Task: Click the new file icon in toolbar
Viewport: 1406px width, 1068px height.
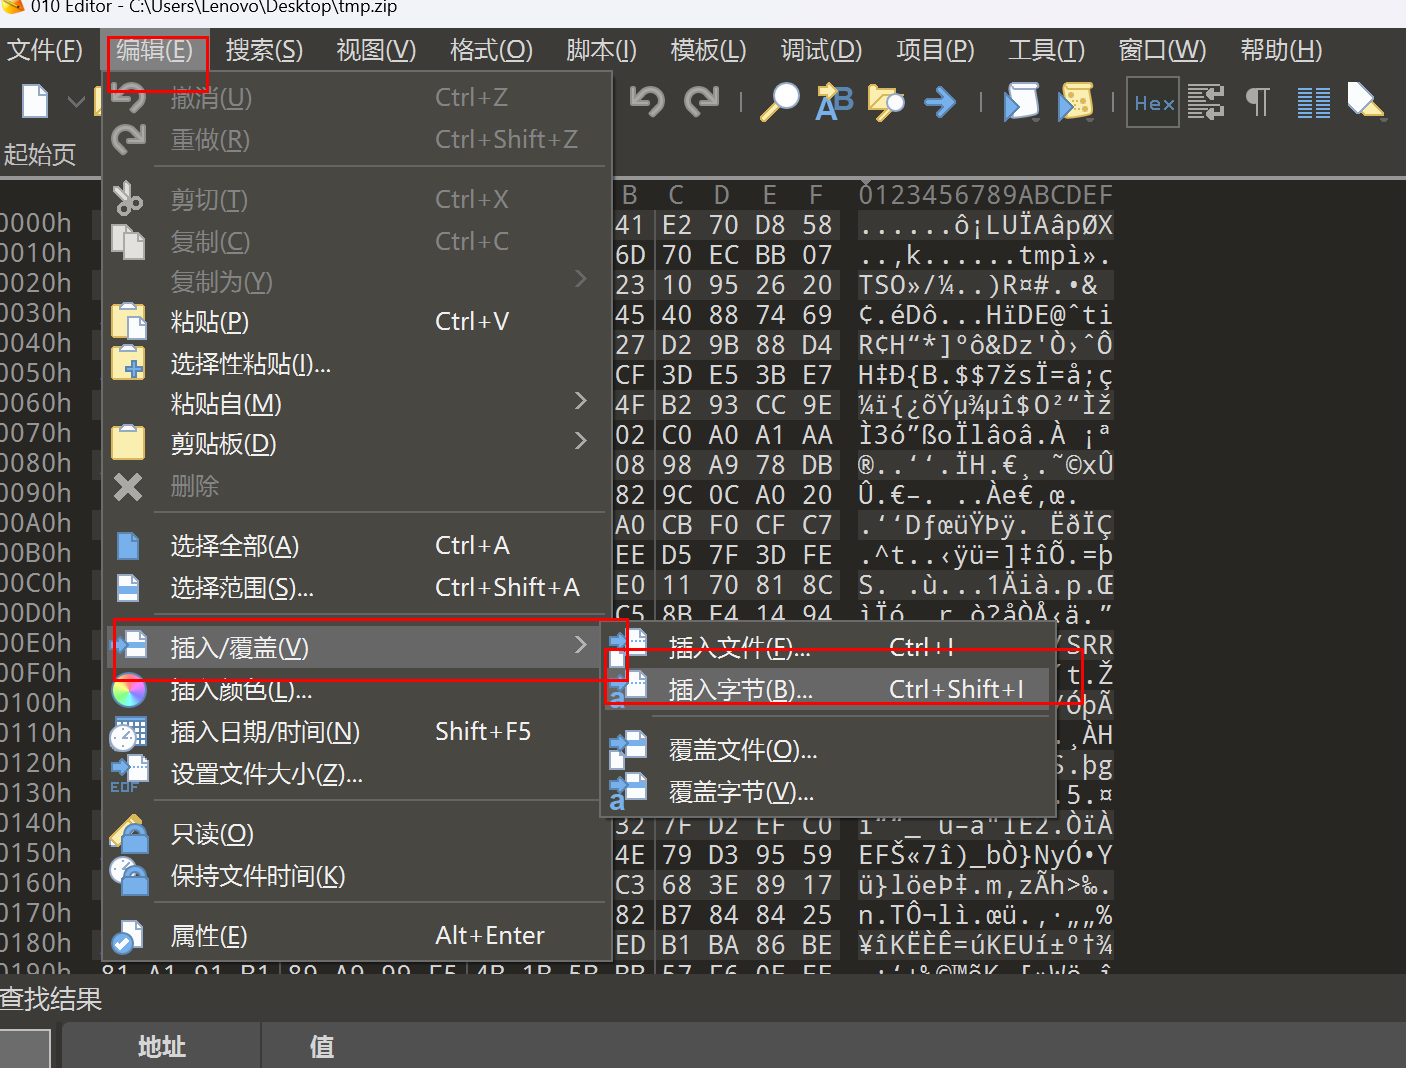Action: pyautogui.click(x=35, y=101)
